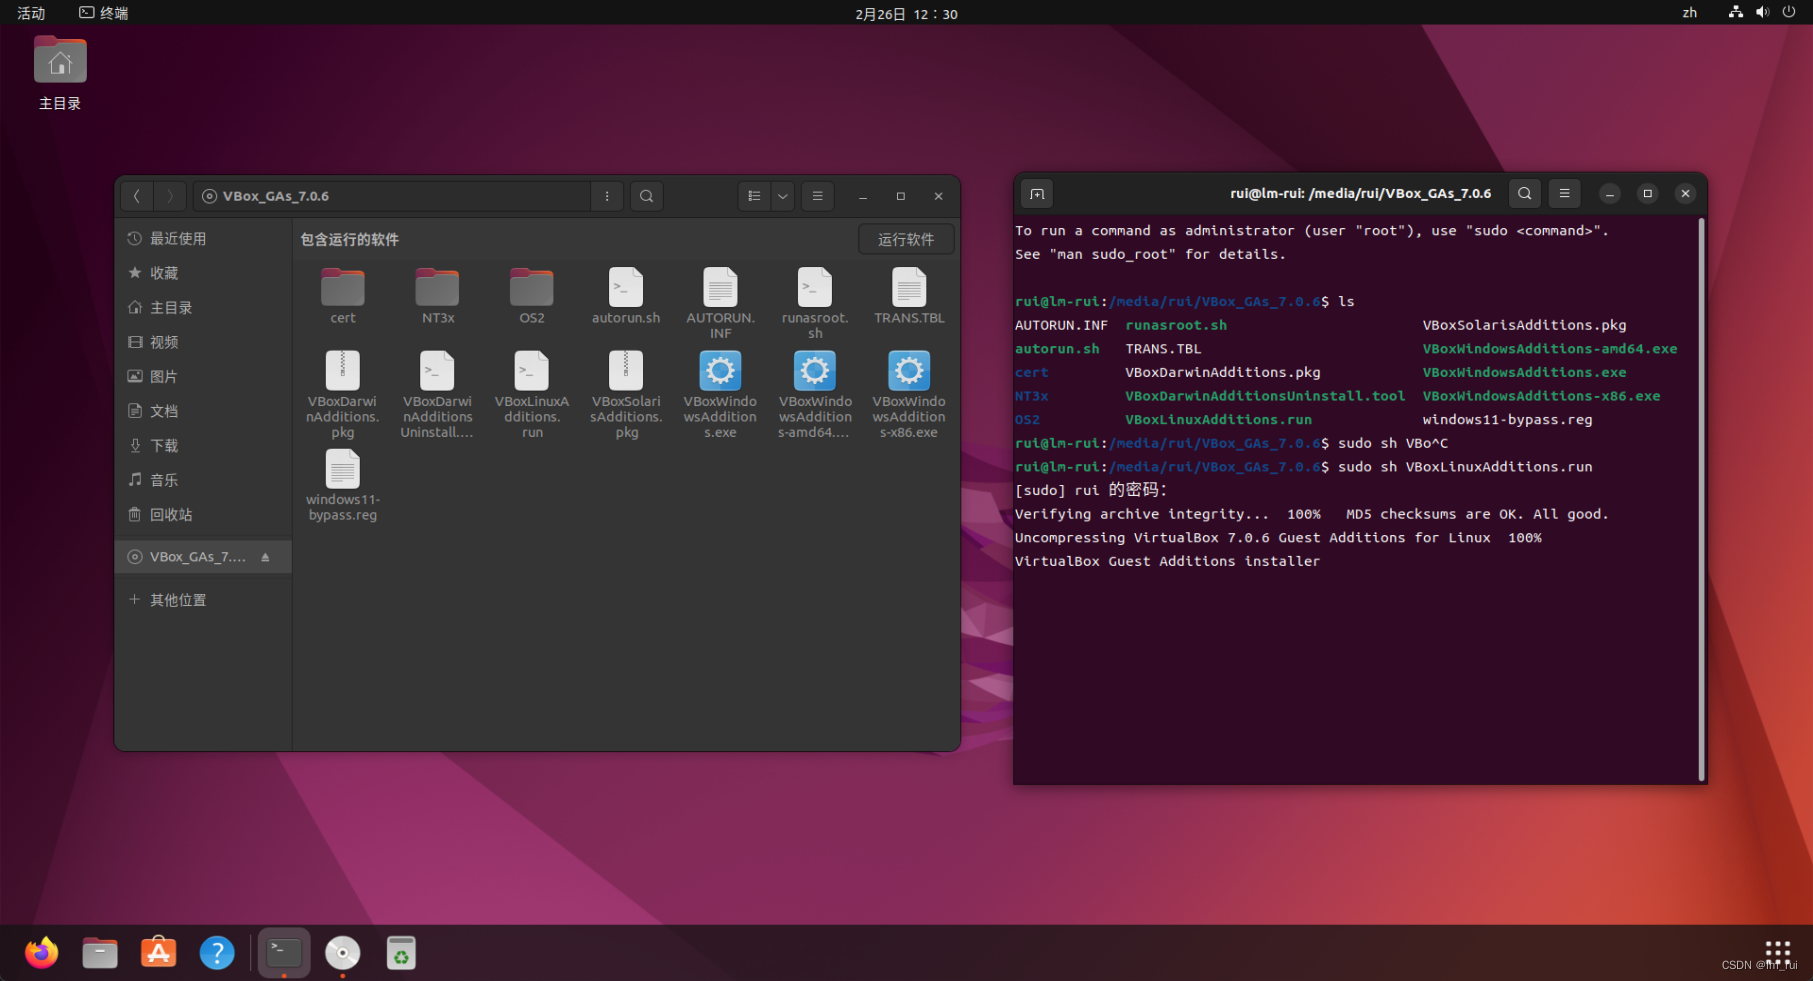The width and height of the screenshot is (1813, 981).
Task: Open 图片 in the Files sidebar
Action: coord(203,376)
